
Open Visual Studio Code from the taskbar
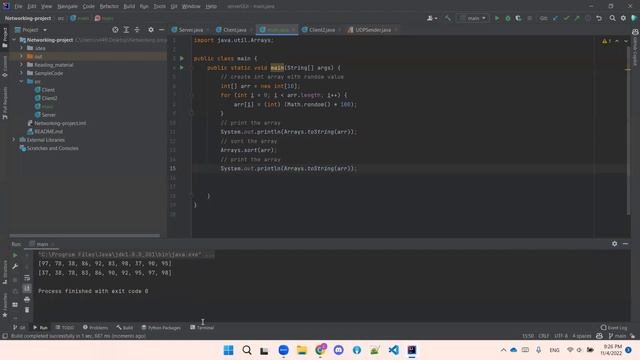pyautogui.click(x=394, y=350)
